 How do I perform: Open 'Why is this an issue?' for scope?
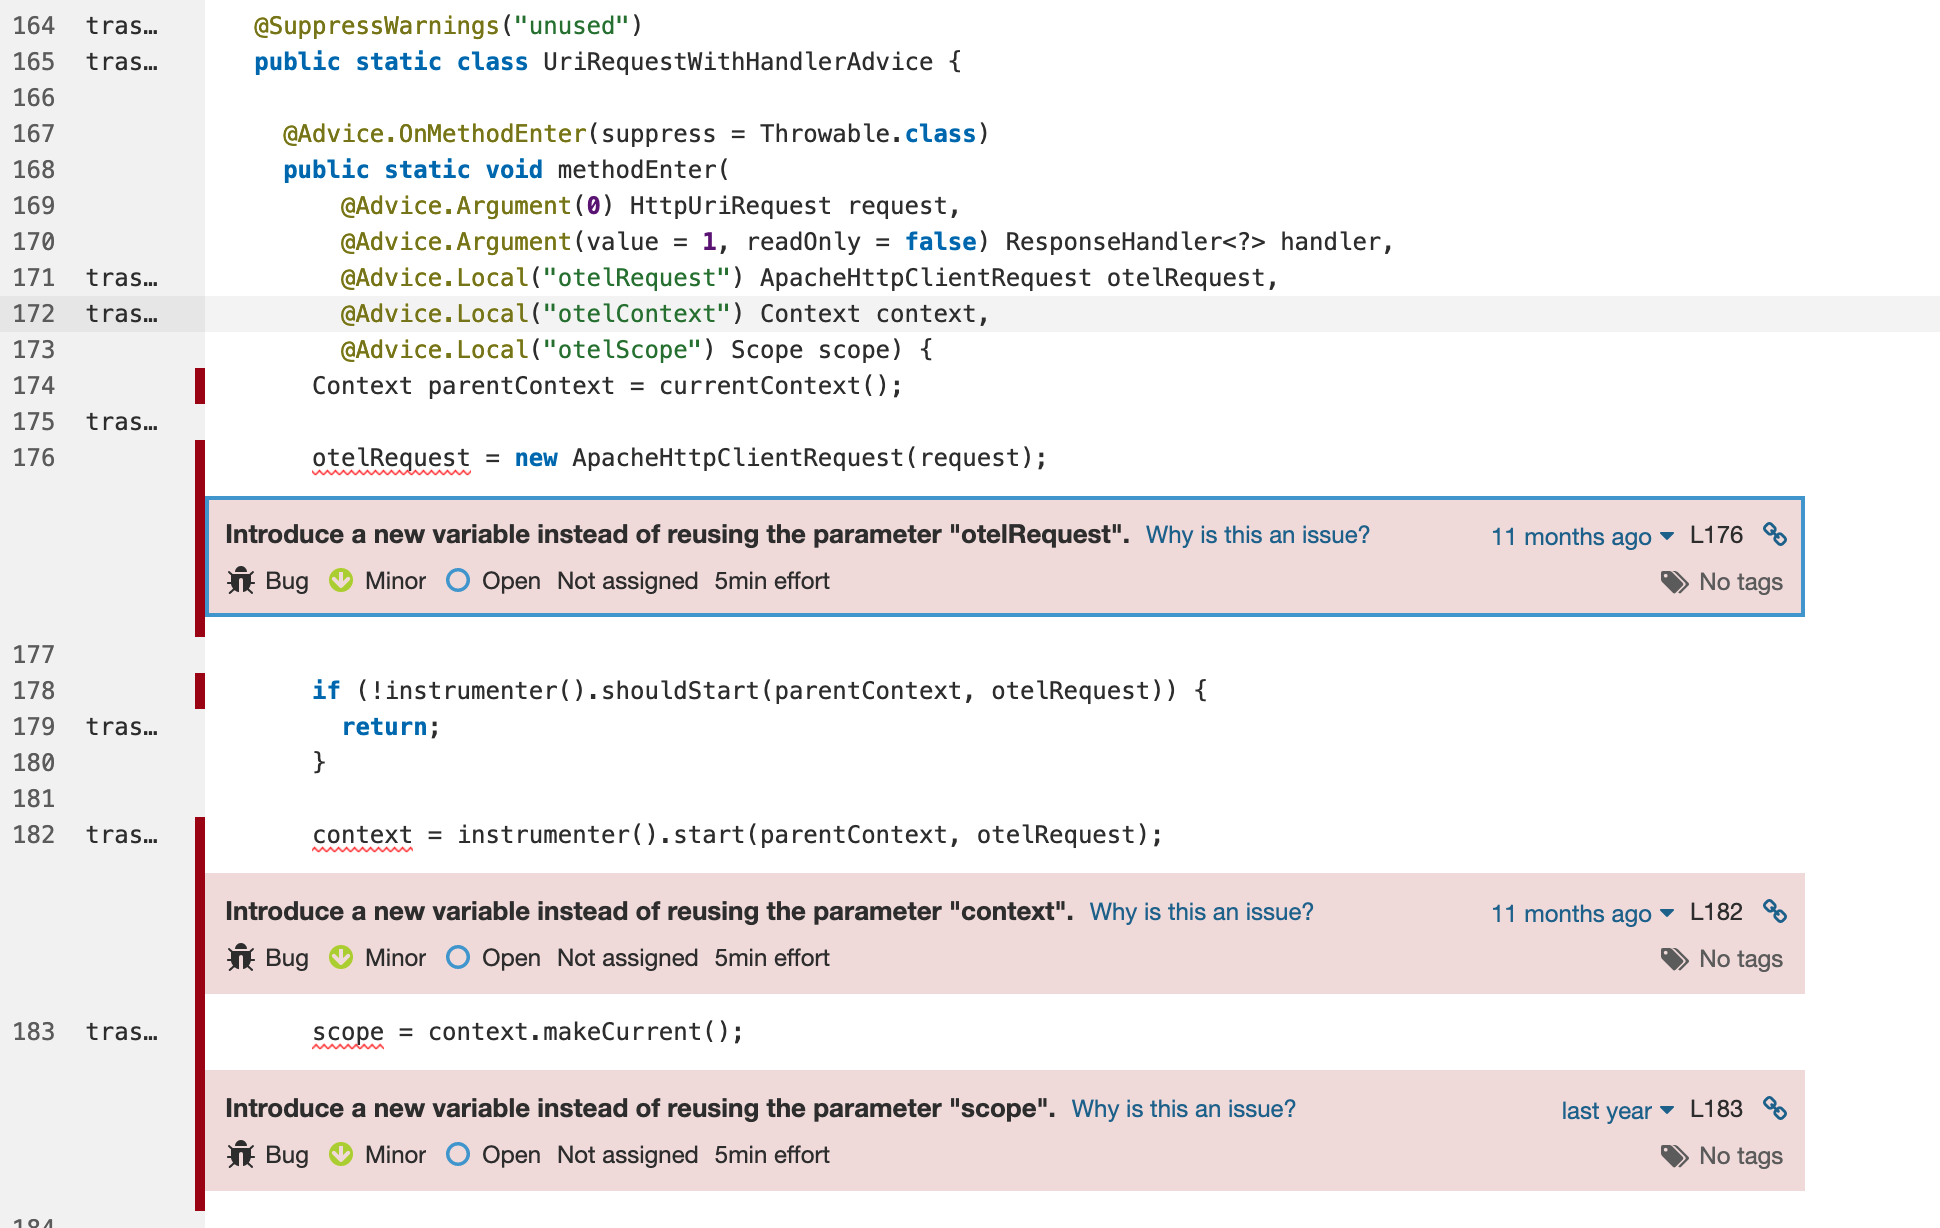pos(1183,1109)
